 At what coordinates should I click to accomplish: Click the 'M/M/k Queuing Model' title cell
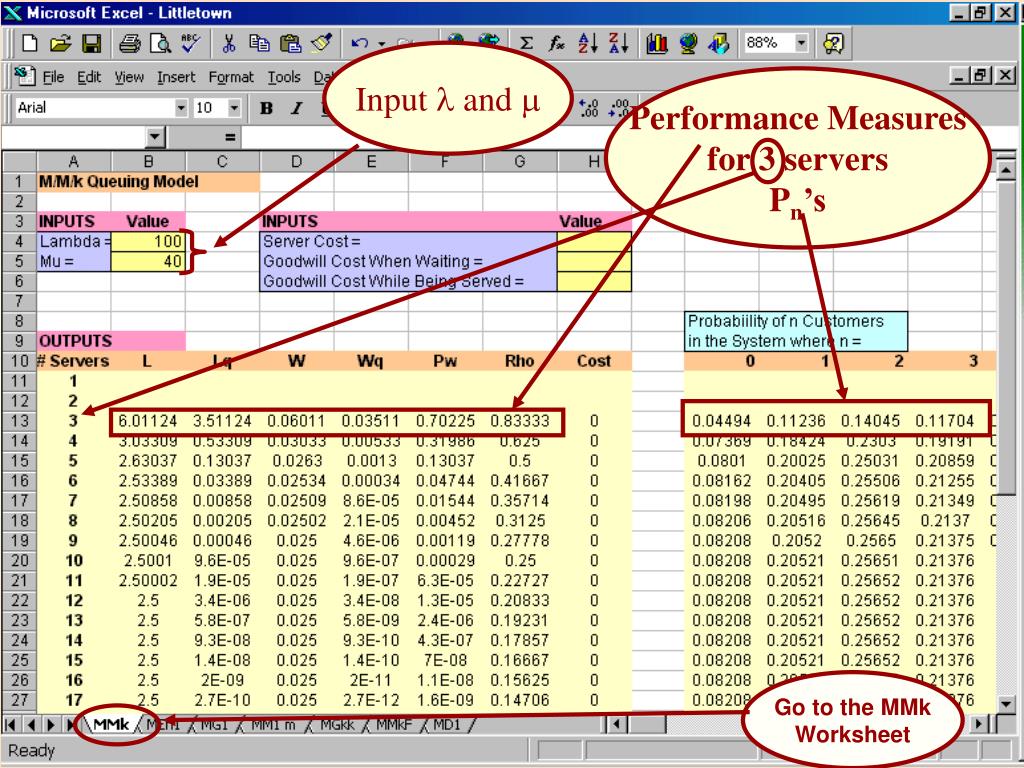148,182
